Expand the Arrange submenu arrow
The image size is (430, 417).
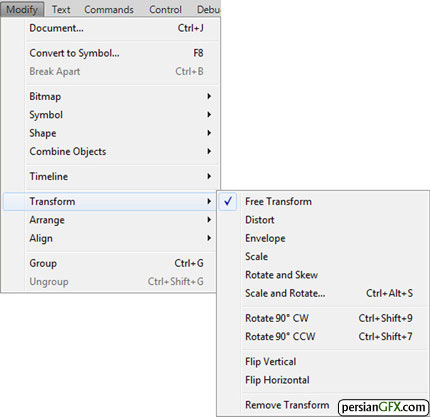pyautogui.click(x=209, y=220)
